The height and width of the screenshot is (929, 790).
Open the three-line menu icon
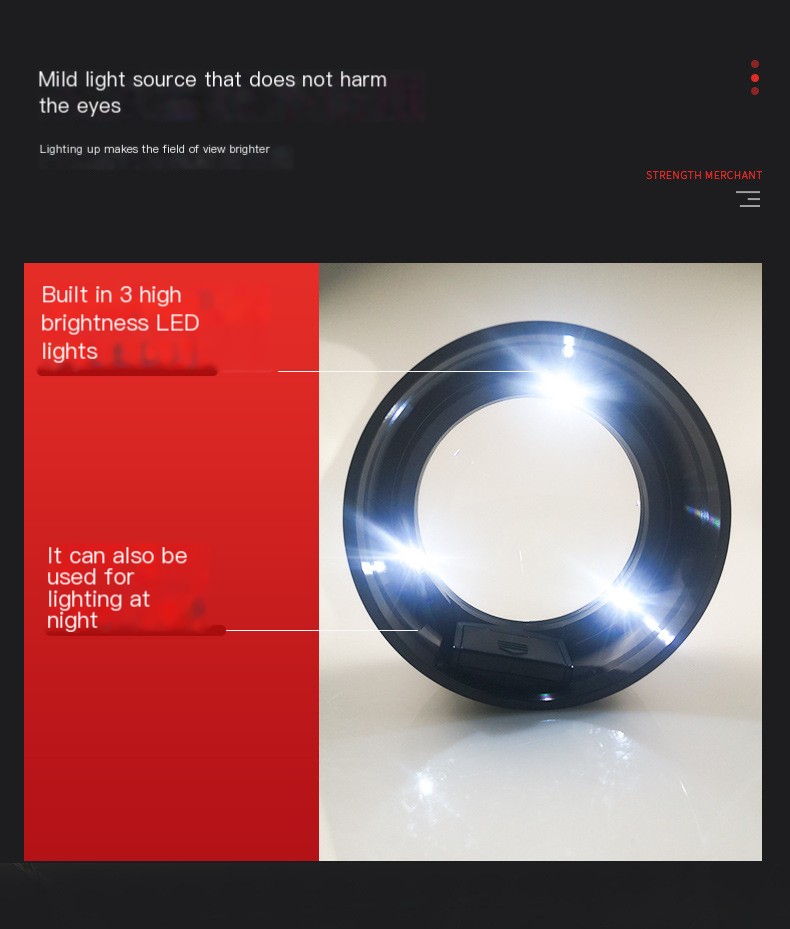[749, 199]
